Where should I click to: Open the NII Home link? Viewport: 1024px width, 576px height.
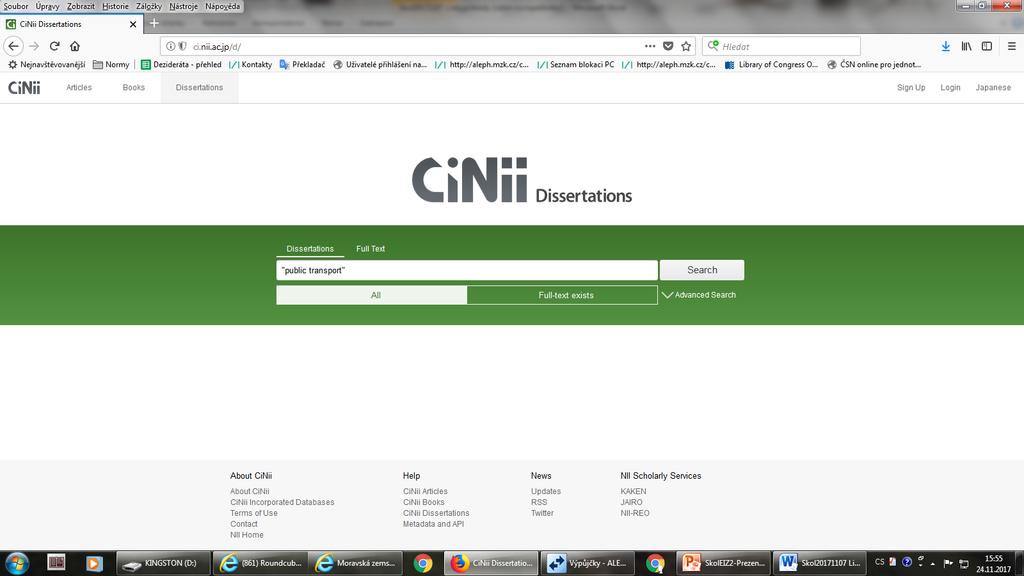click(247, 535)
